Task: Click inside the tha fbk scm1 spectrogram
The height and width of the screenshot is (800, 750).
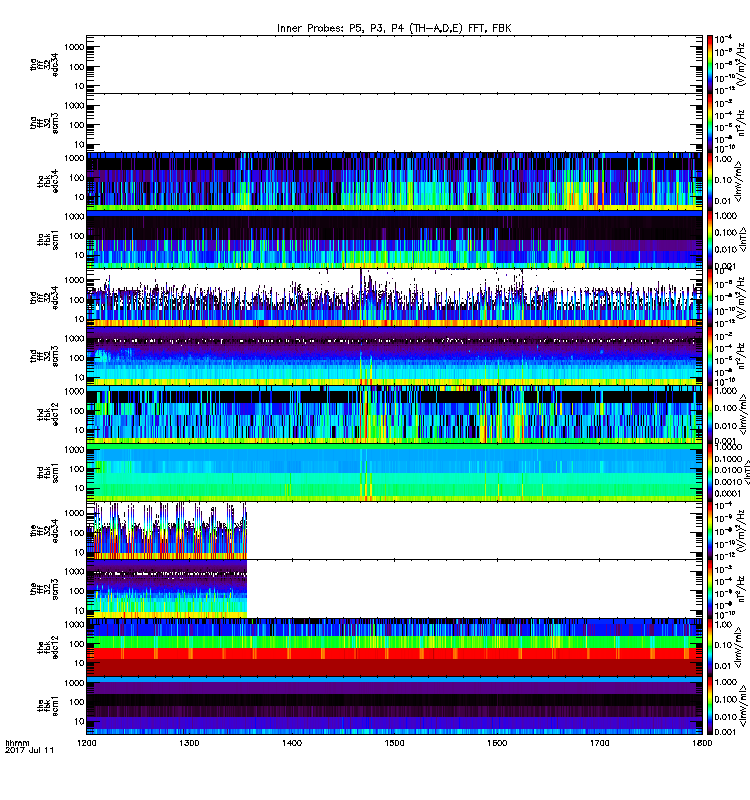Action: pyautogui.click(x=394, y=239)
